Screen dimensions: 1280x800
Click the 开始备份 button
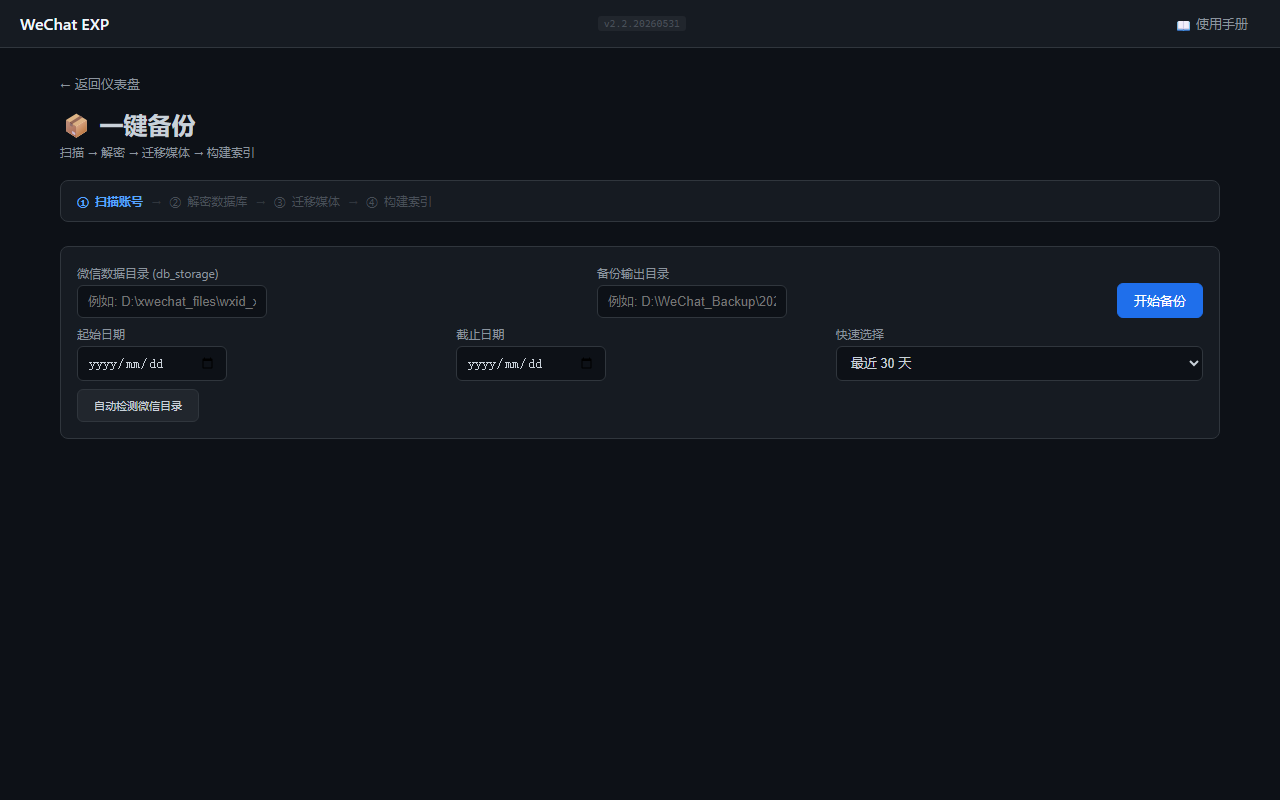click(1160, 301)
